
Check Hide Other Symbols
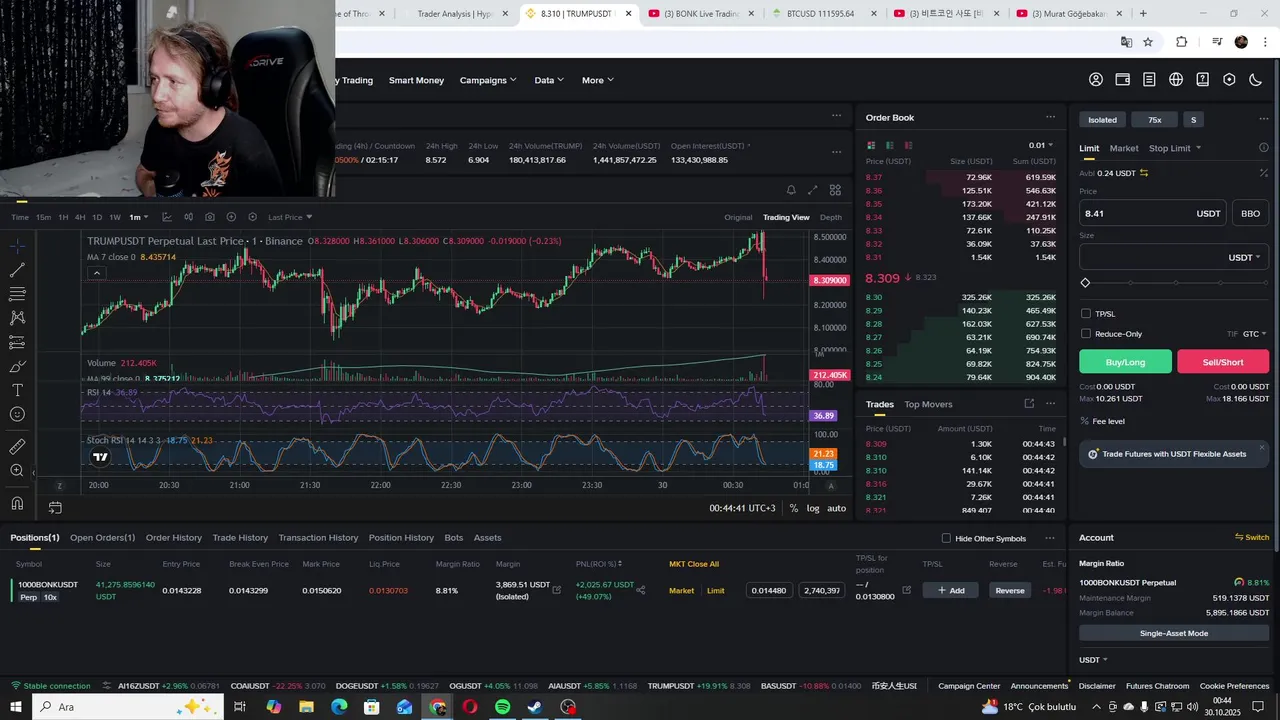[946, 538]
